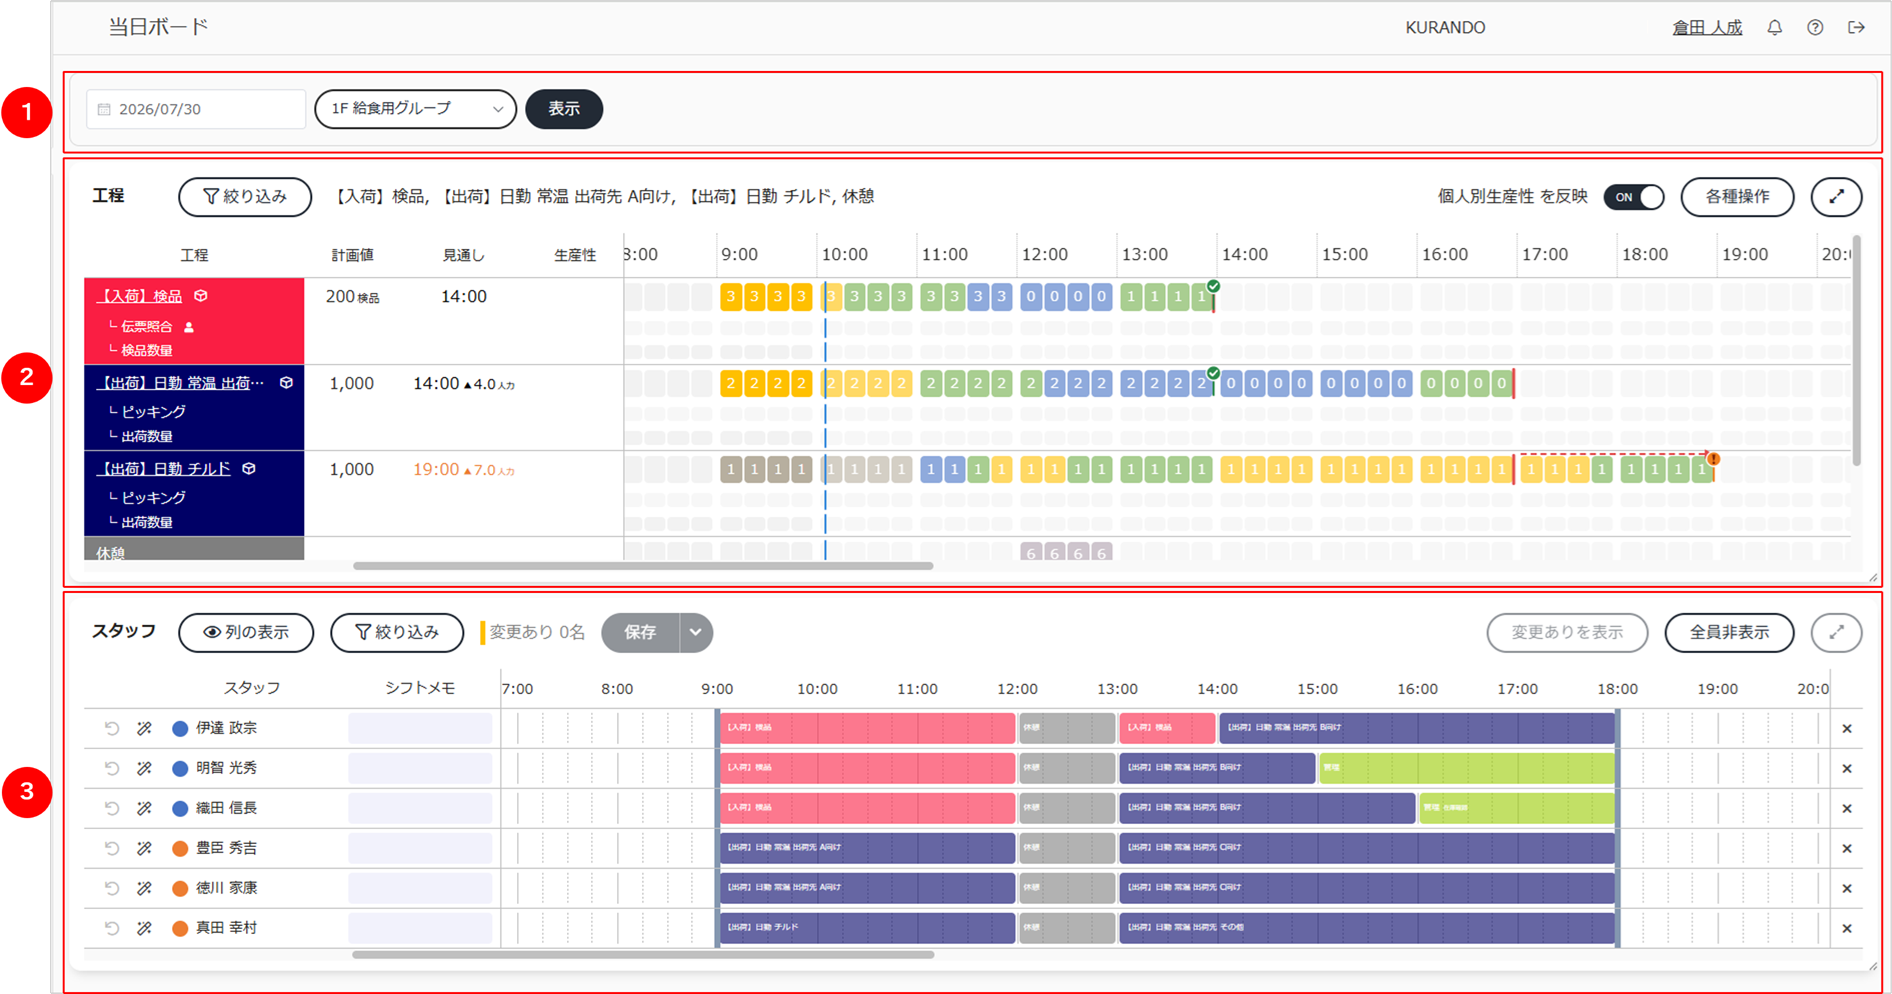Viewport: 1892px width, 994px height.
Task: Click the 表示 button
Action: 564,109
